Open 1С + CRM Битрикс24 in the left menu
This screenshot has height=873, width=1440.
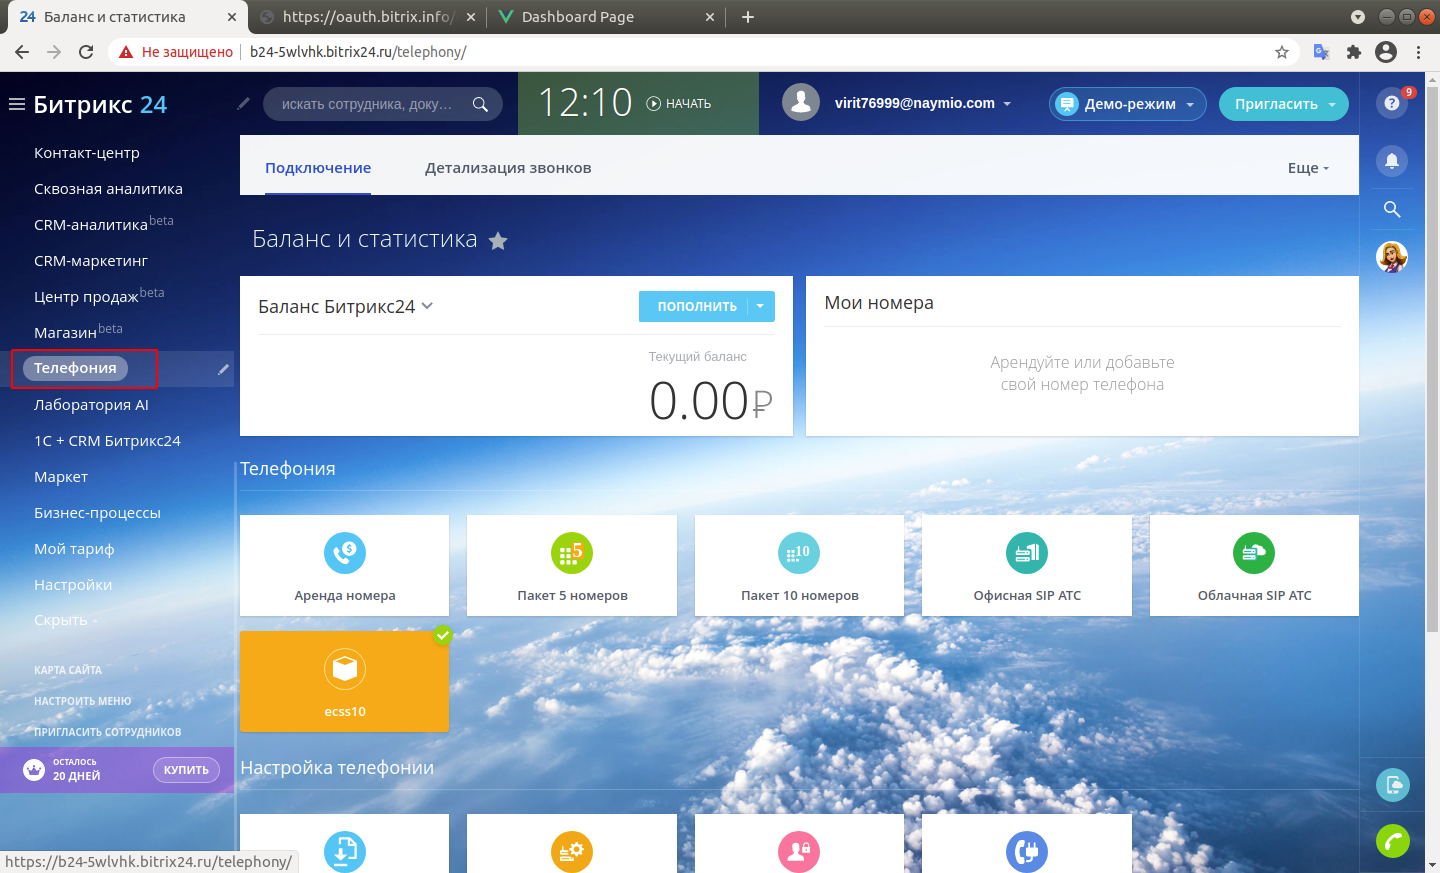(x=107, y=441)
